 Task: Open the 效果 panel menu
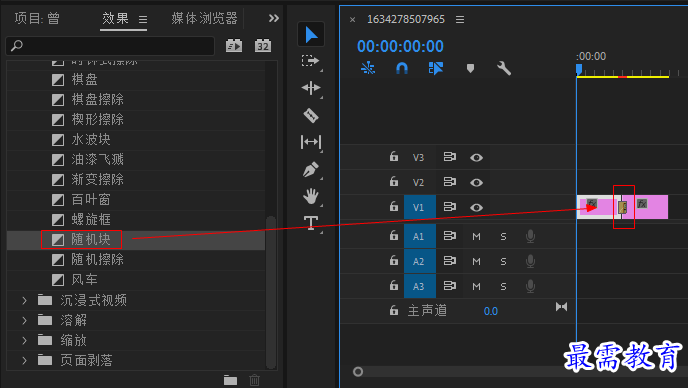[143, 19]
